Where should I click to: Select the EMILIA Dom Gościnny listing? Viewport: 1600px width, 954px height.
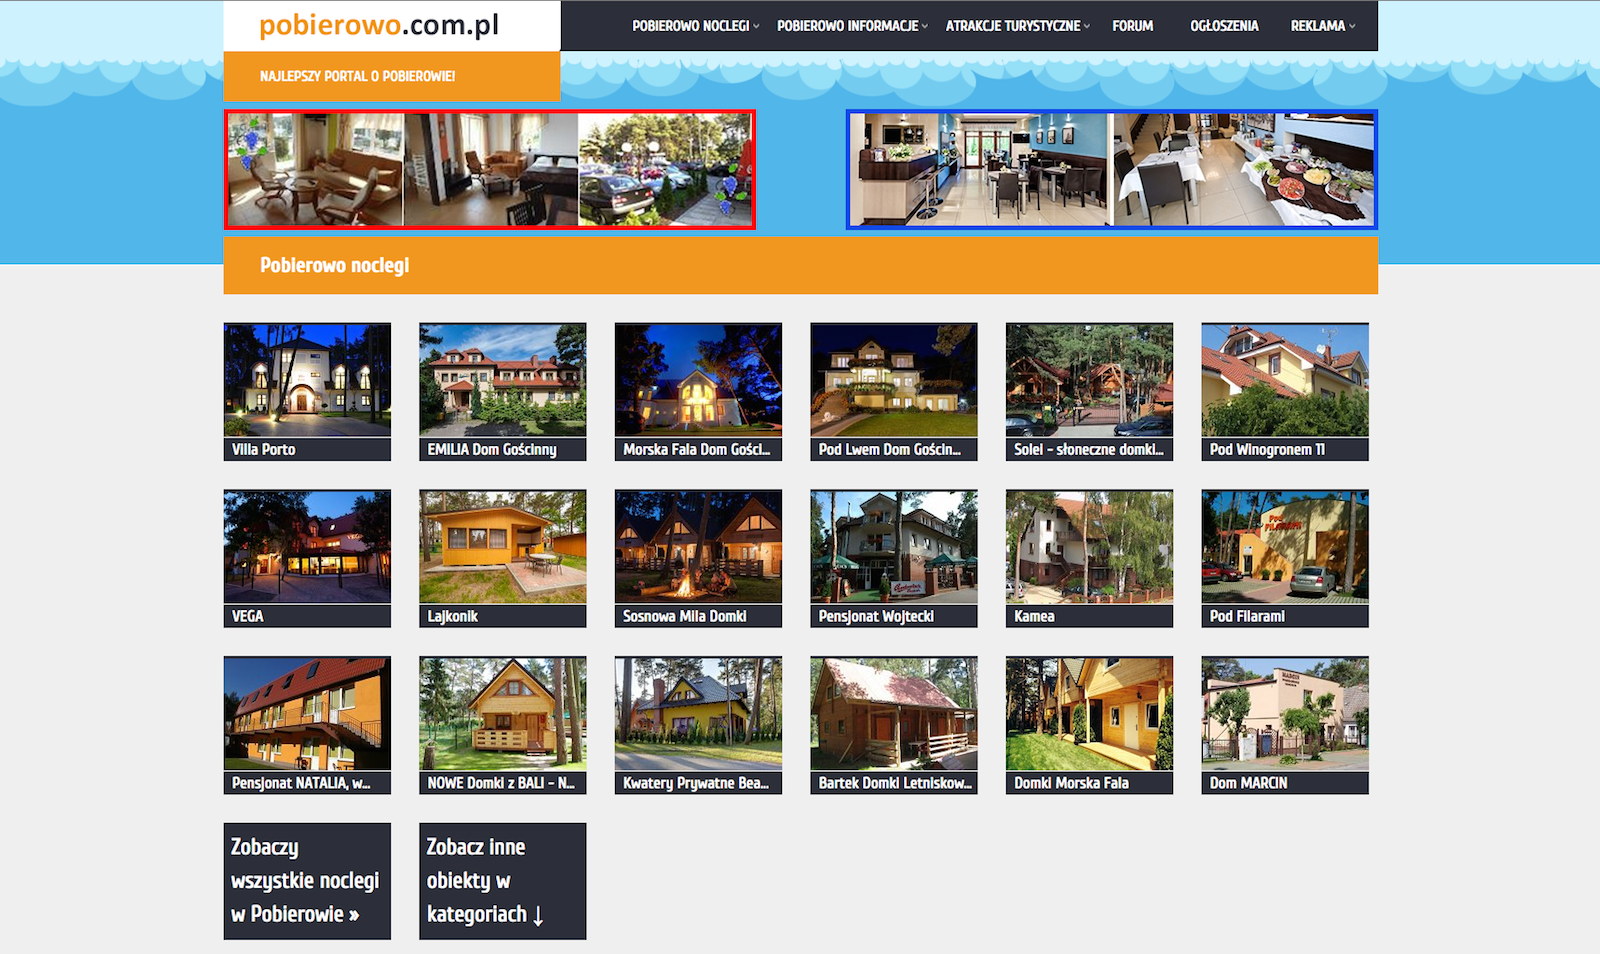[x=502, y=380]
